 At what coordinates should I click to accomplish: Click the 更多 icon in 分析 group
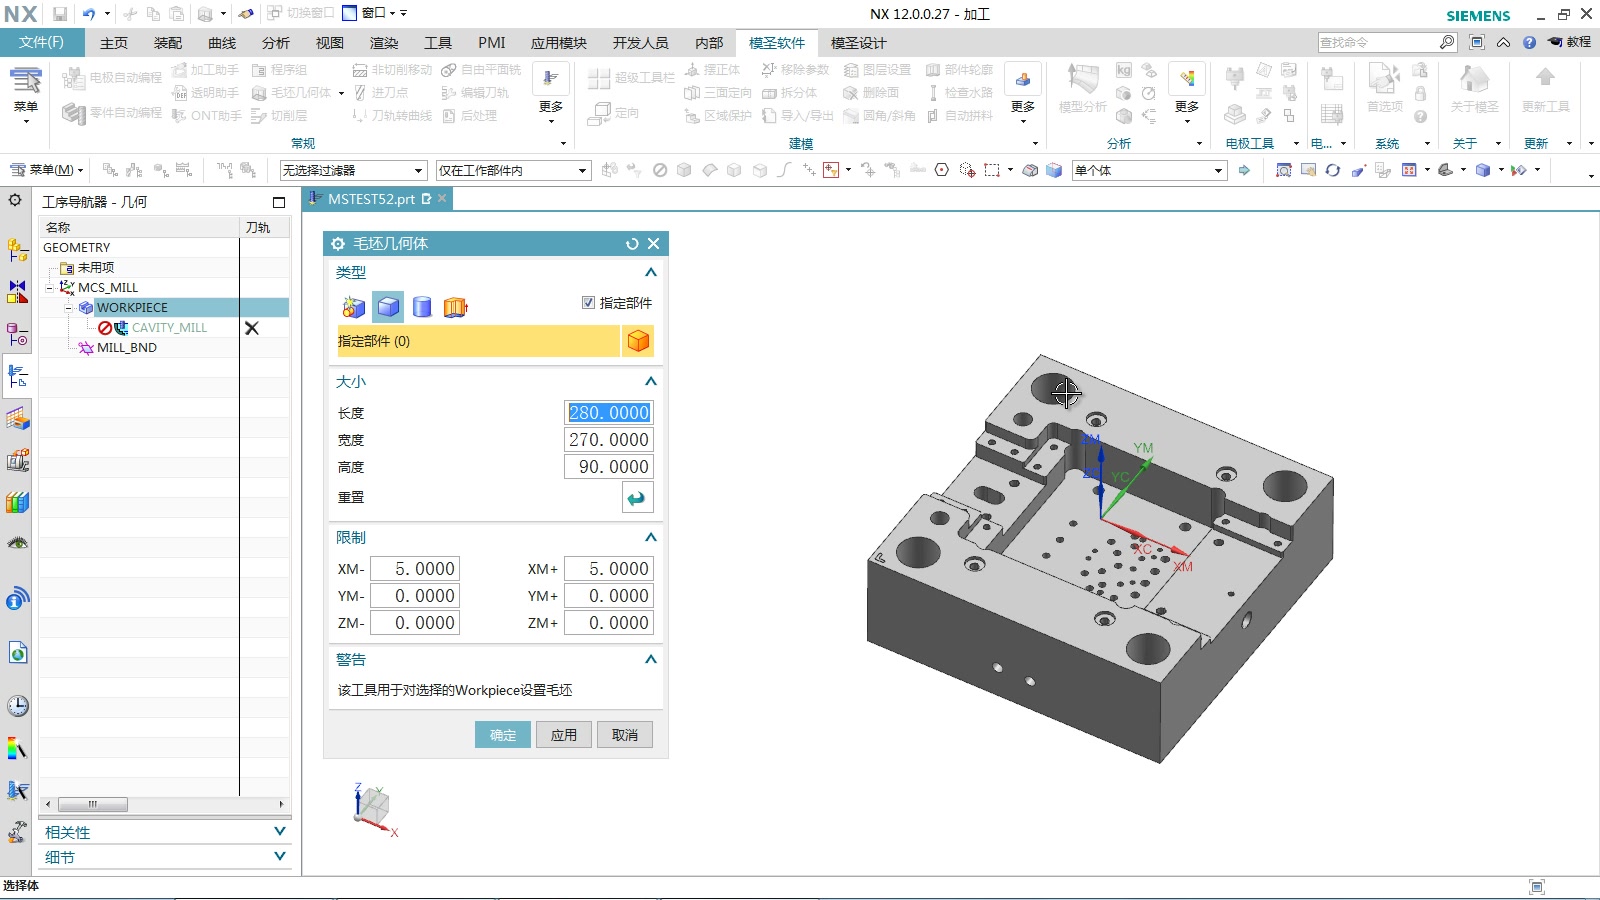pyautogui.click(x=1187, y=92)
